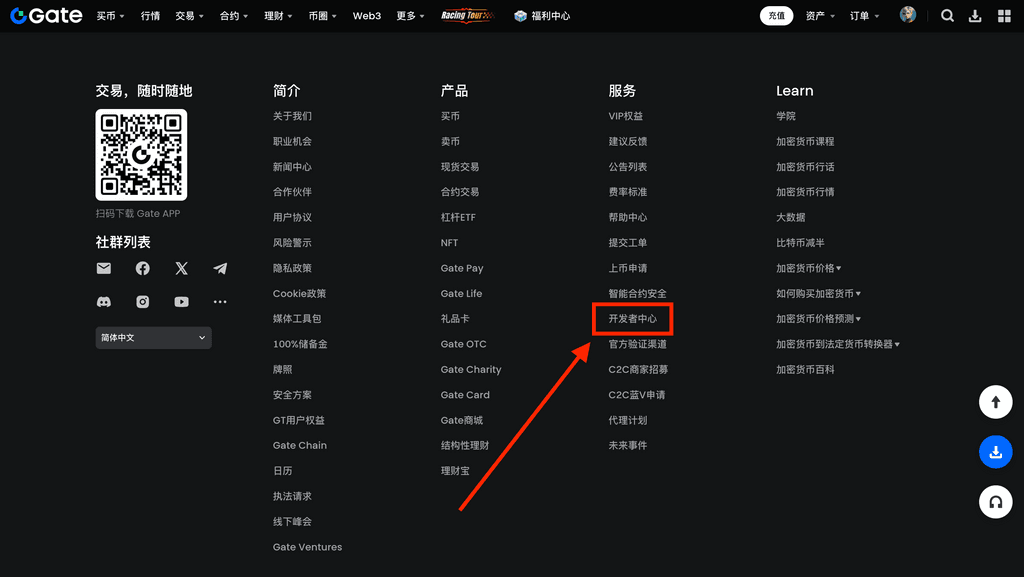Click the Telegram icon
Image resolution: width=1024 pixels, height=577 pixels.
(x=220, y=269)
